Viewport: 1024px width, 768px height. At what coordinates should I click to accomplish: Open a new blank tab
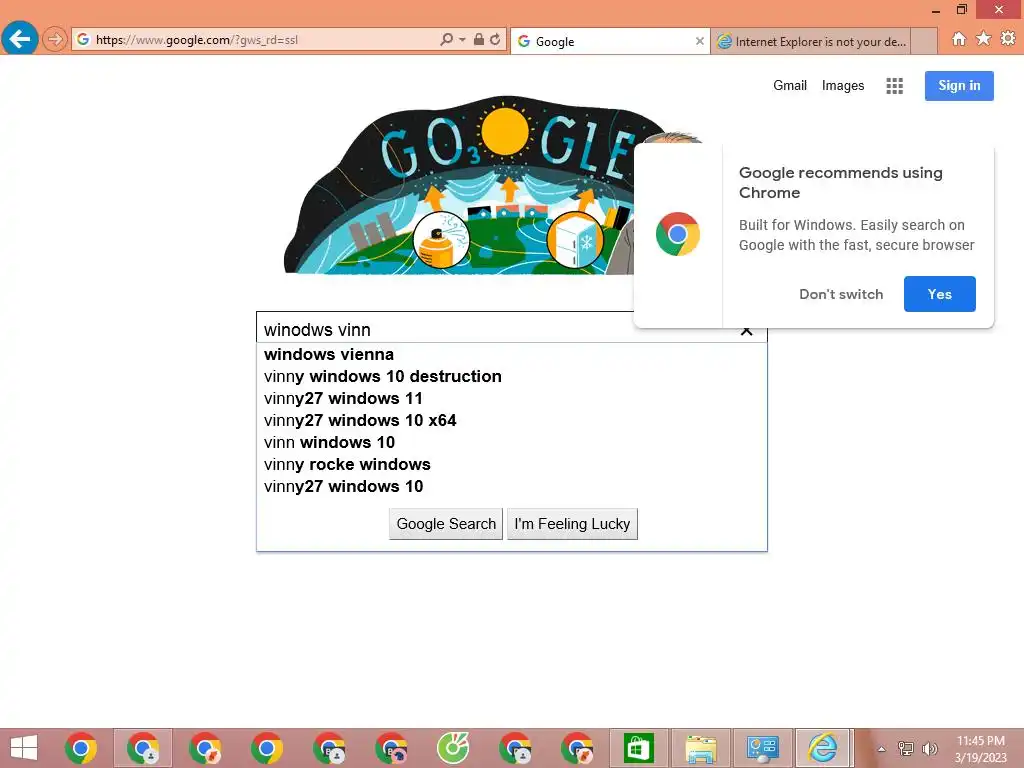[923, 42]
